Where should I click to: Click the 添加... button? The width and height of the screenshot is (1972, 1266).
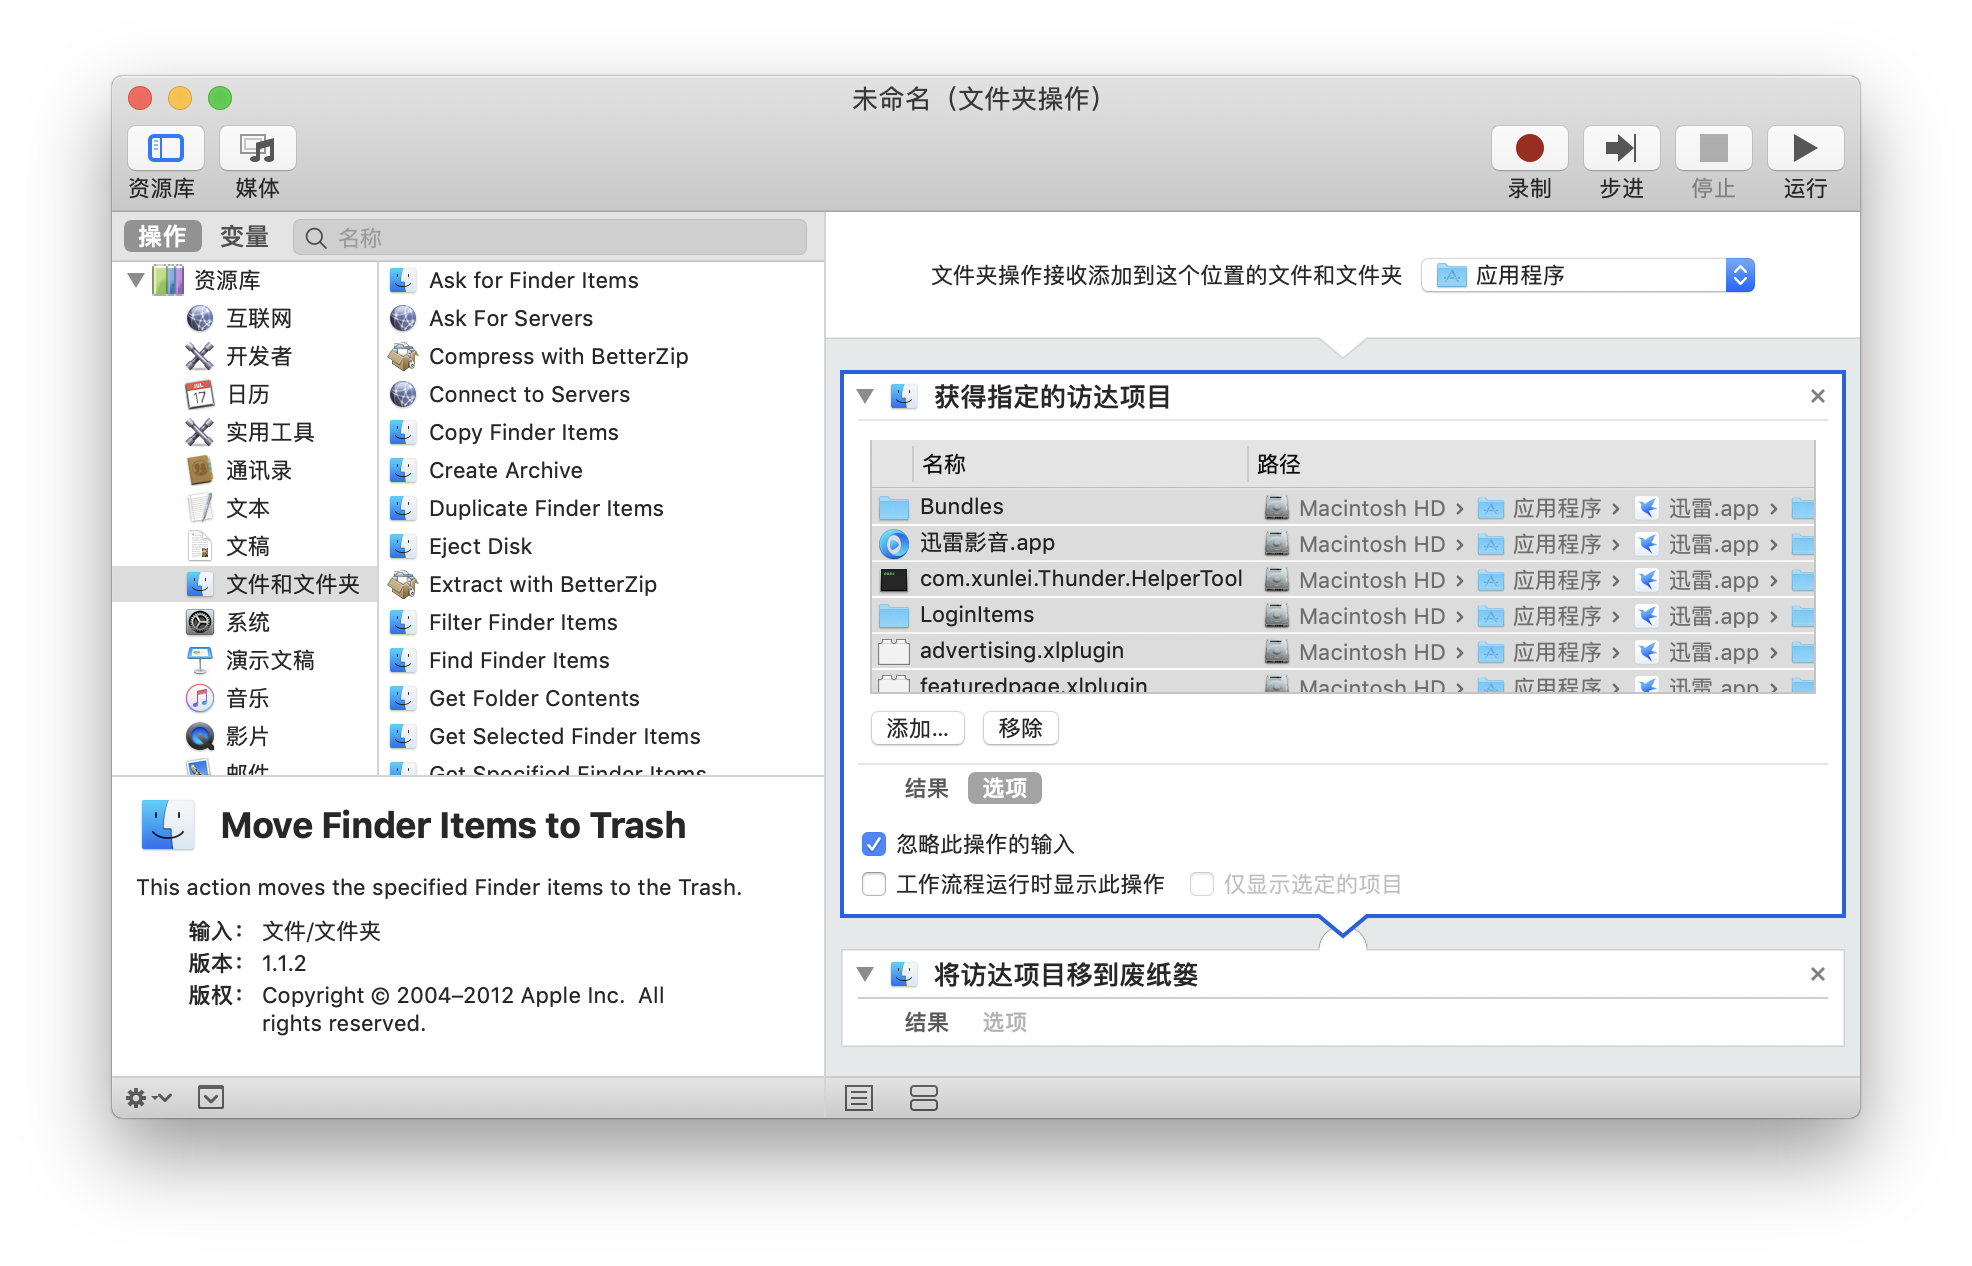coord(917,728)
